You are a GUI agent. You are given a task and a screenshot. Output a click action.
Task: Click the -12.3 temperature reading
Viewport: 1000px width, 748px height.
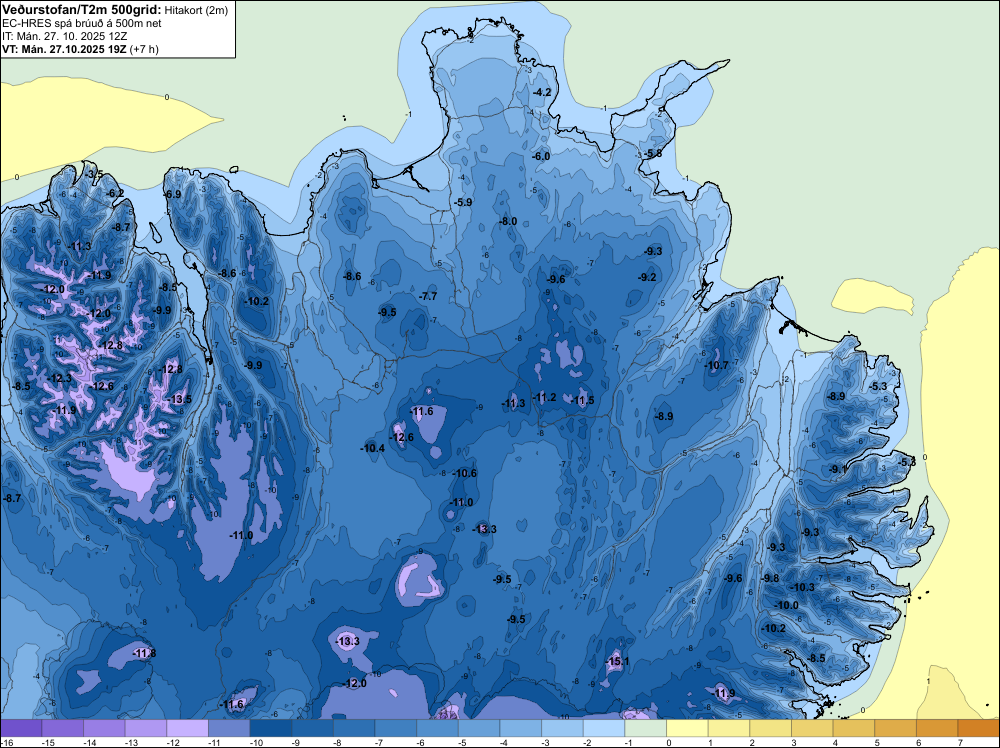[60, 378]
